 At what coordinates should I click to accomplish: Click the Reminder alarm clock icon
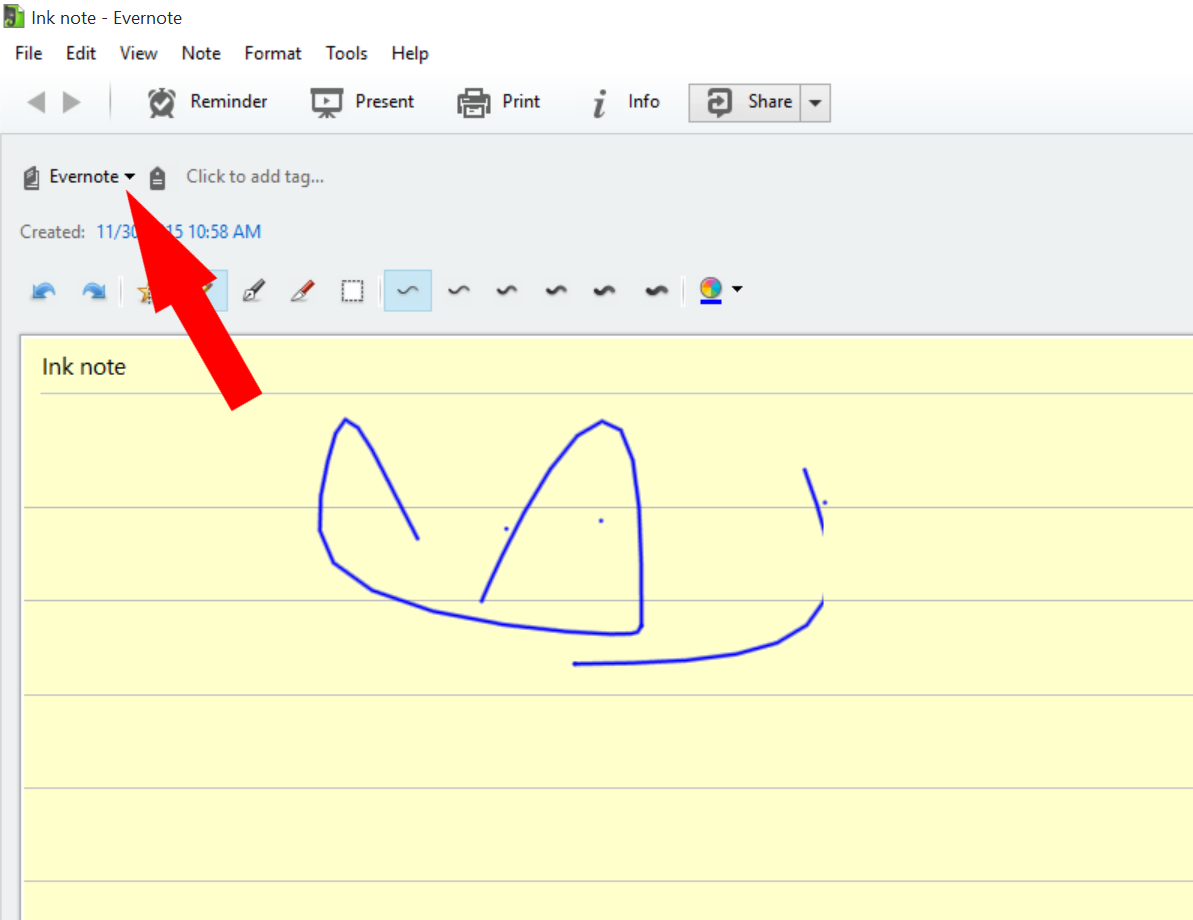pos(162,102)
